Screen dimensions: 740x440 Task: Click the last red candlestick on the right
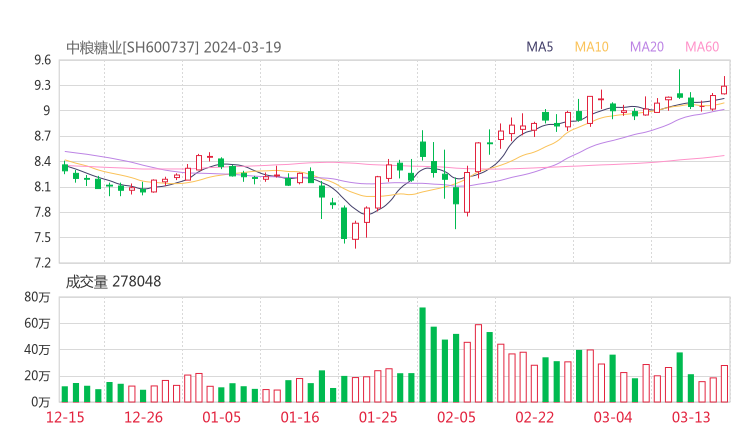point(724,86)
